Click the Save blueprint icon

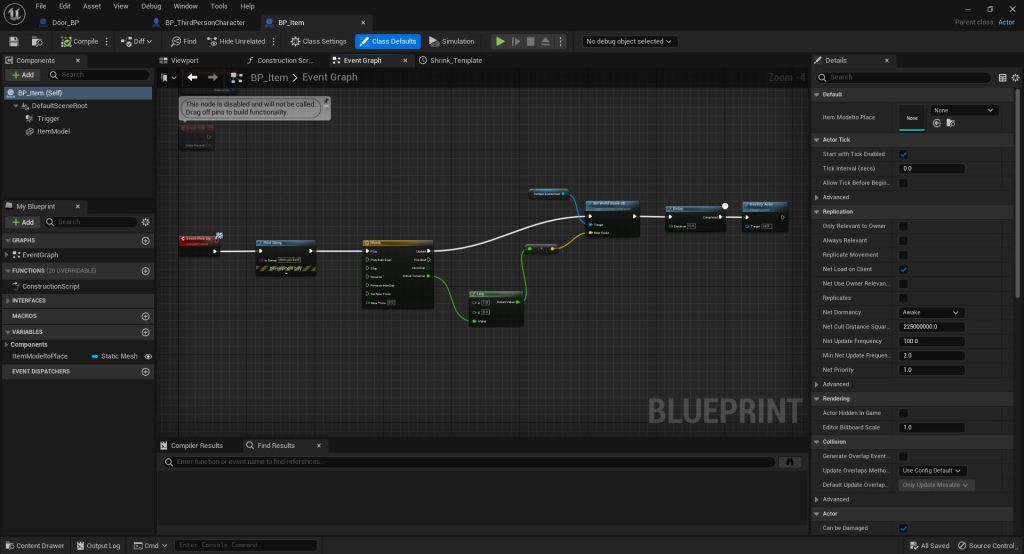pyautogui.click(x=14, y=41)
